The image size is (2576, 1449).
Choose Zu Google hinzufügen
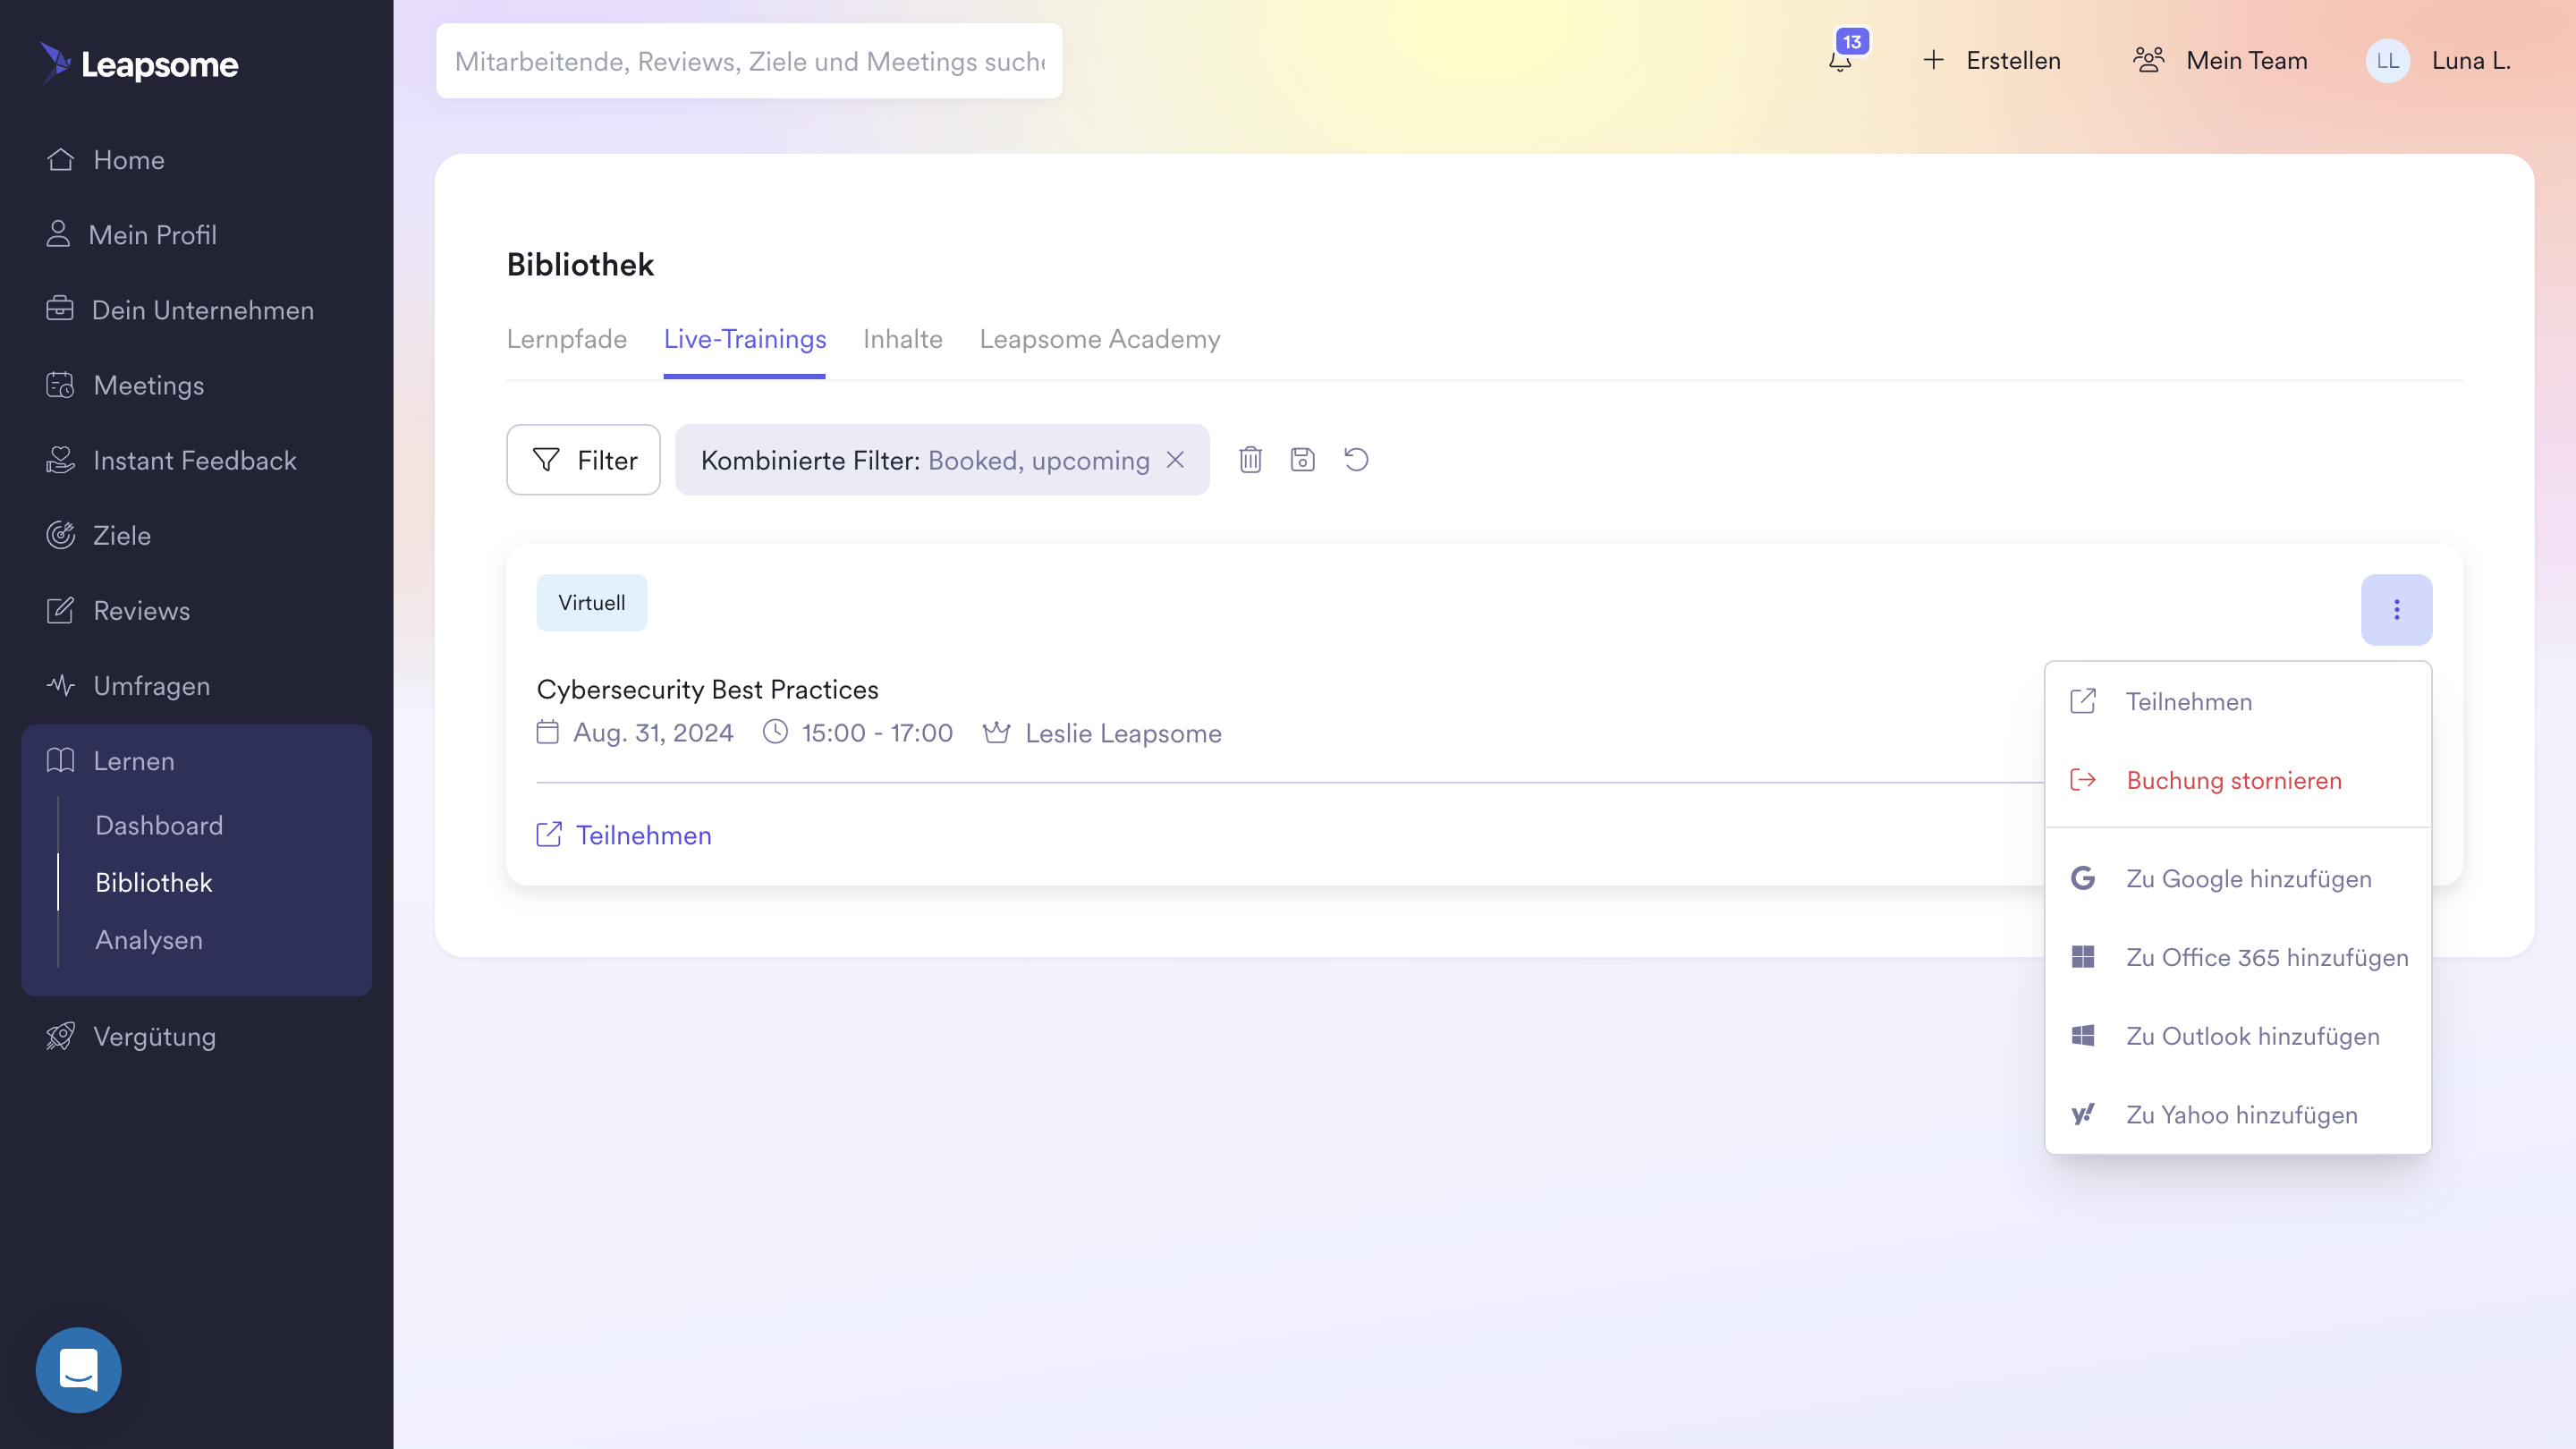[x=2238, y=878]
